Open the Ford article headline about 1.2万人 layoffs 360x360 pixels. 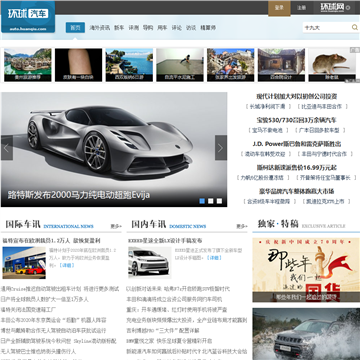(x=52, y=241)
